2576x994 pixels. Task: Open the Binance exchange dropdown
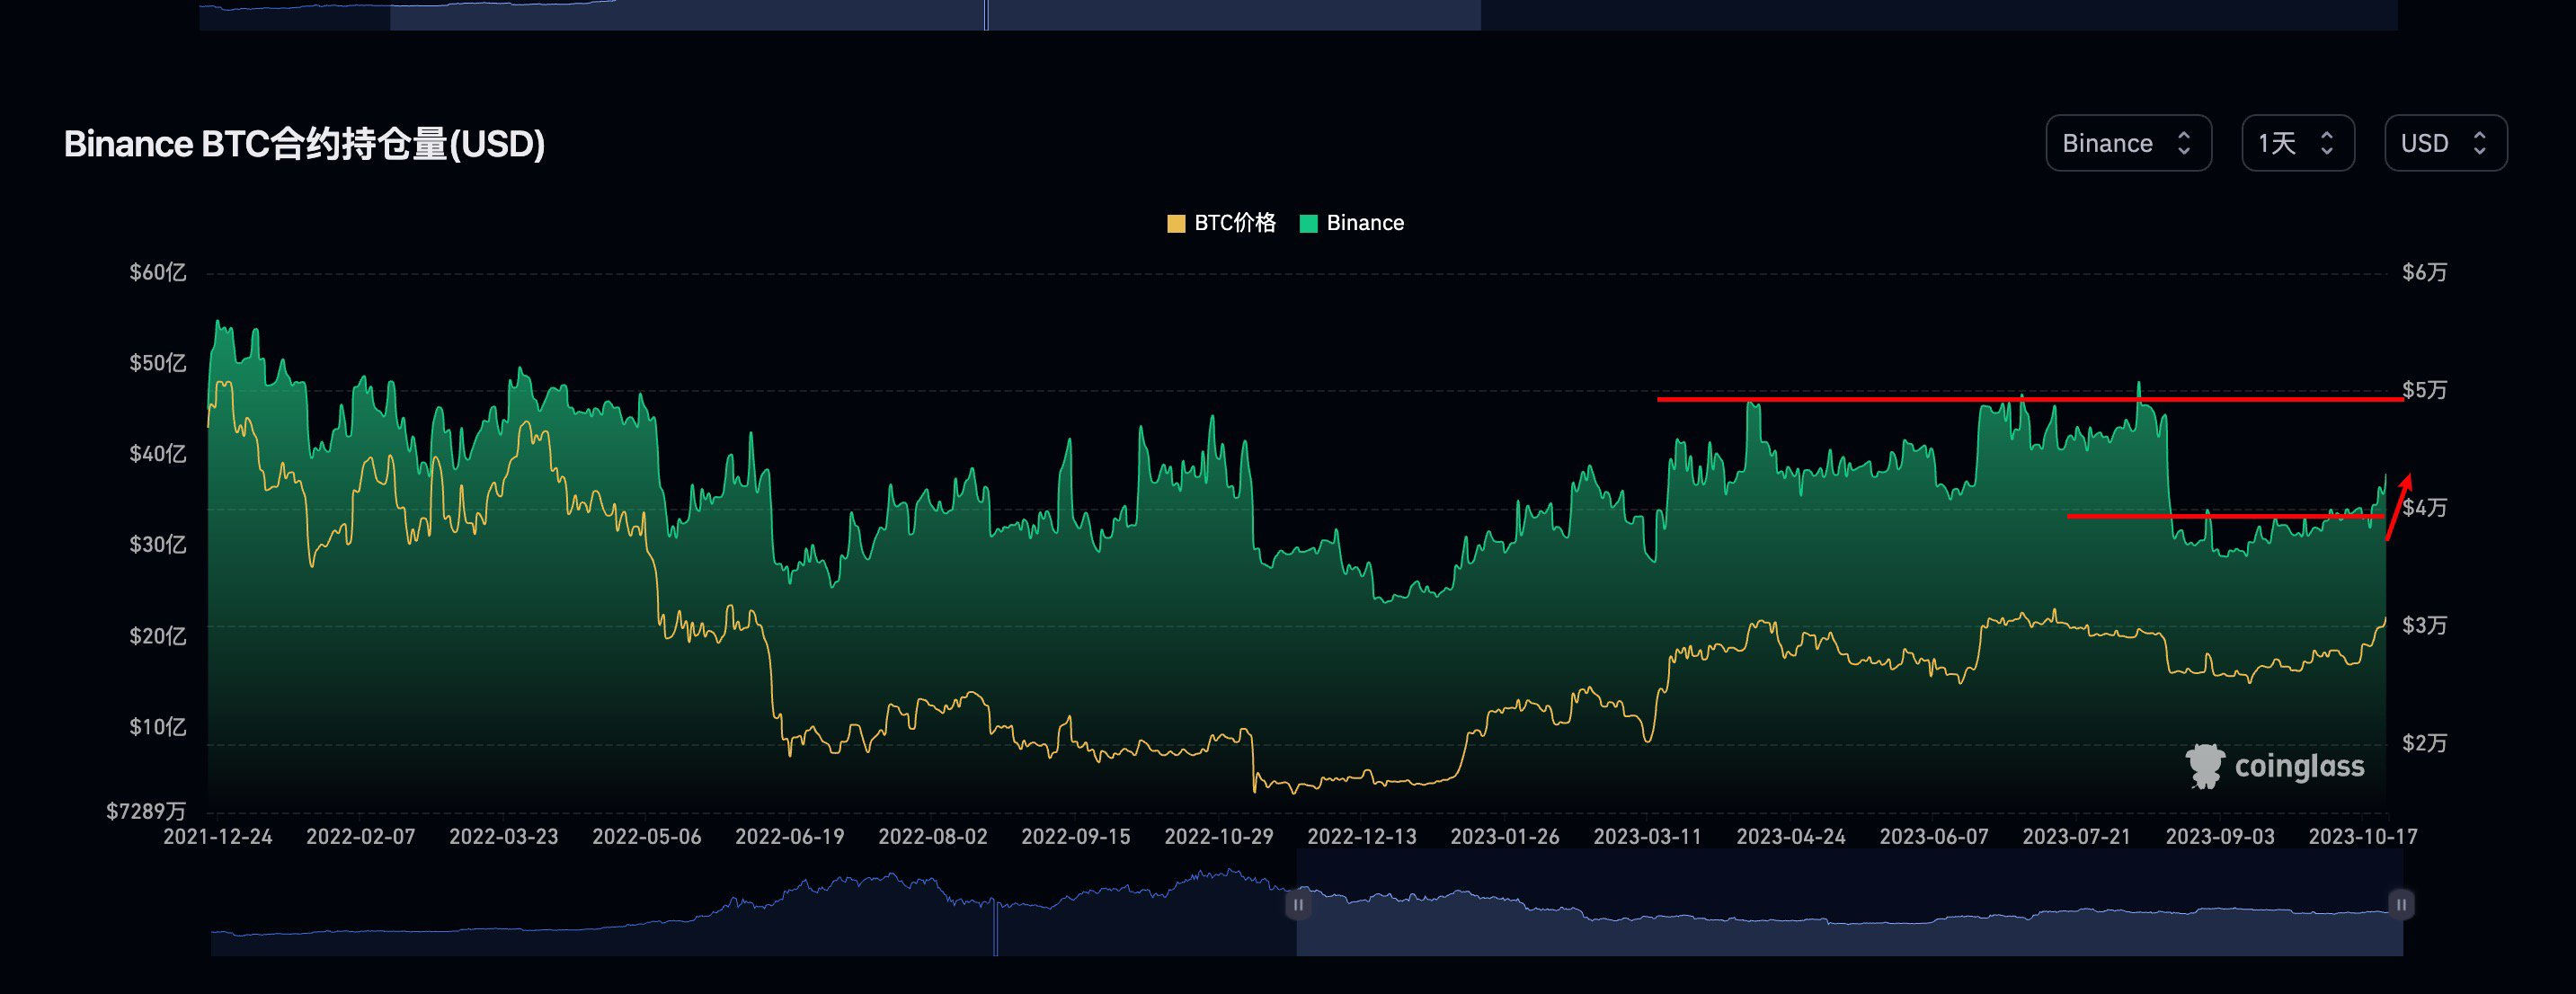pyautogui.click(x=2128, y=143)
